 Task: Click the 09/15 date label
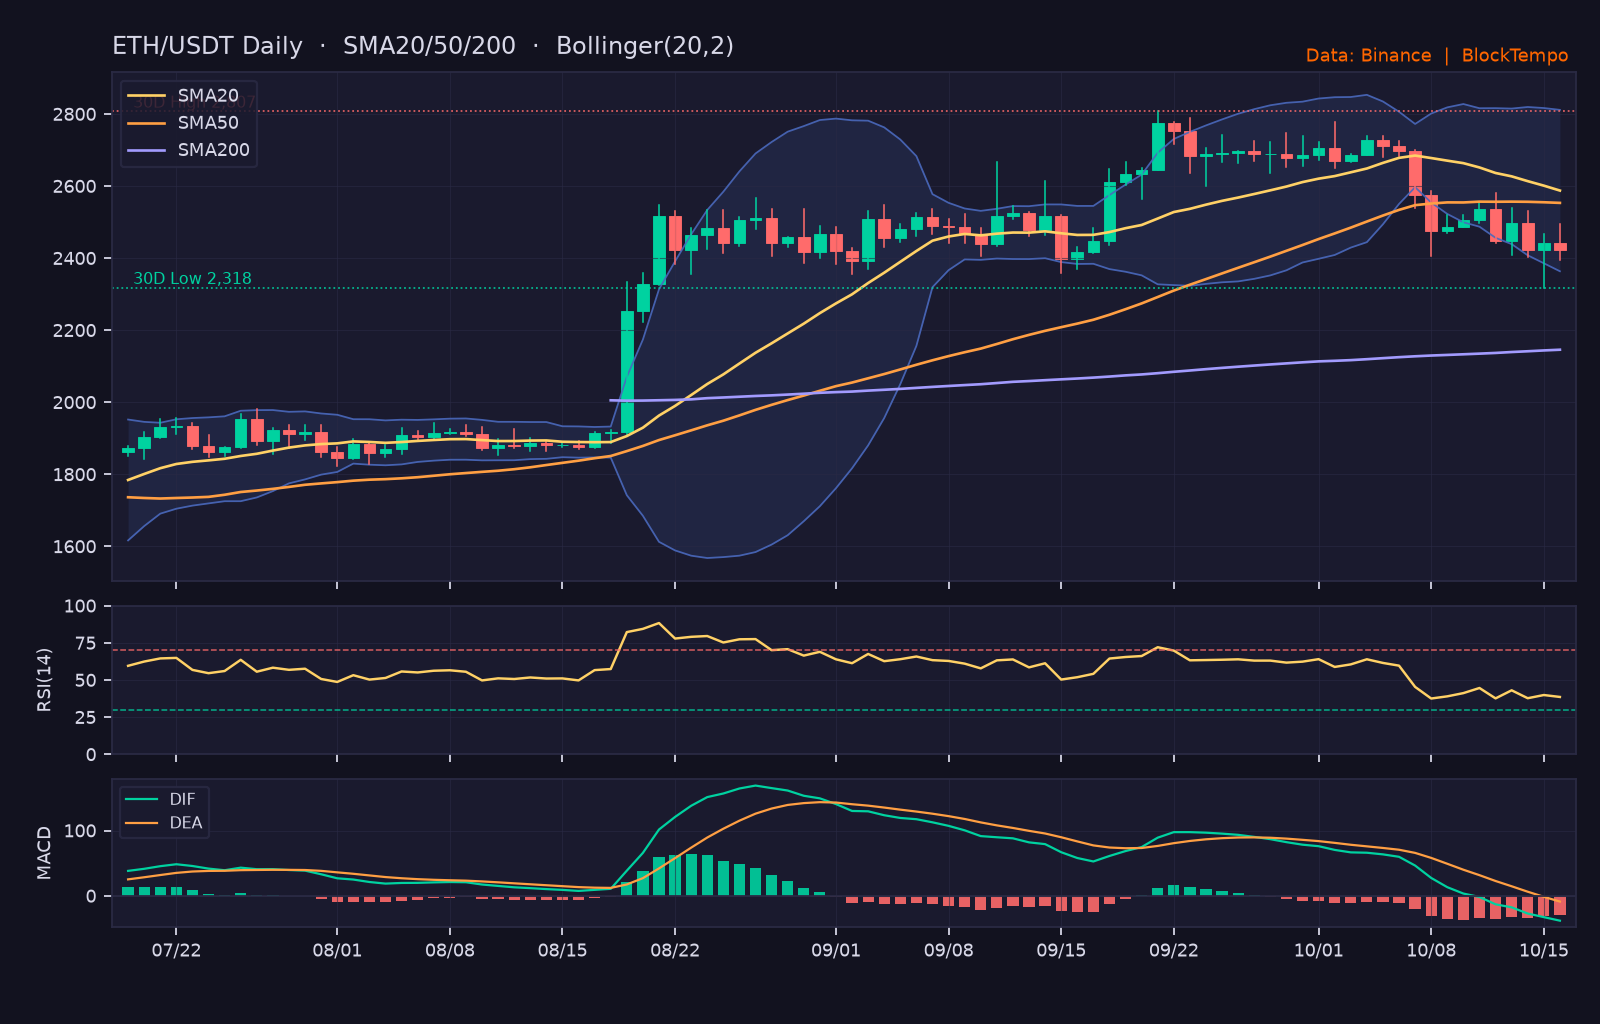coord(1061,950)
